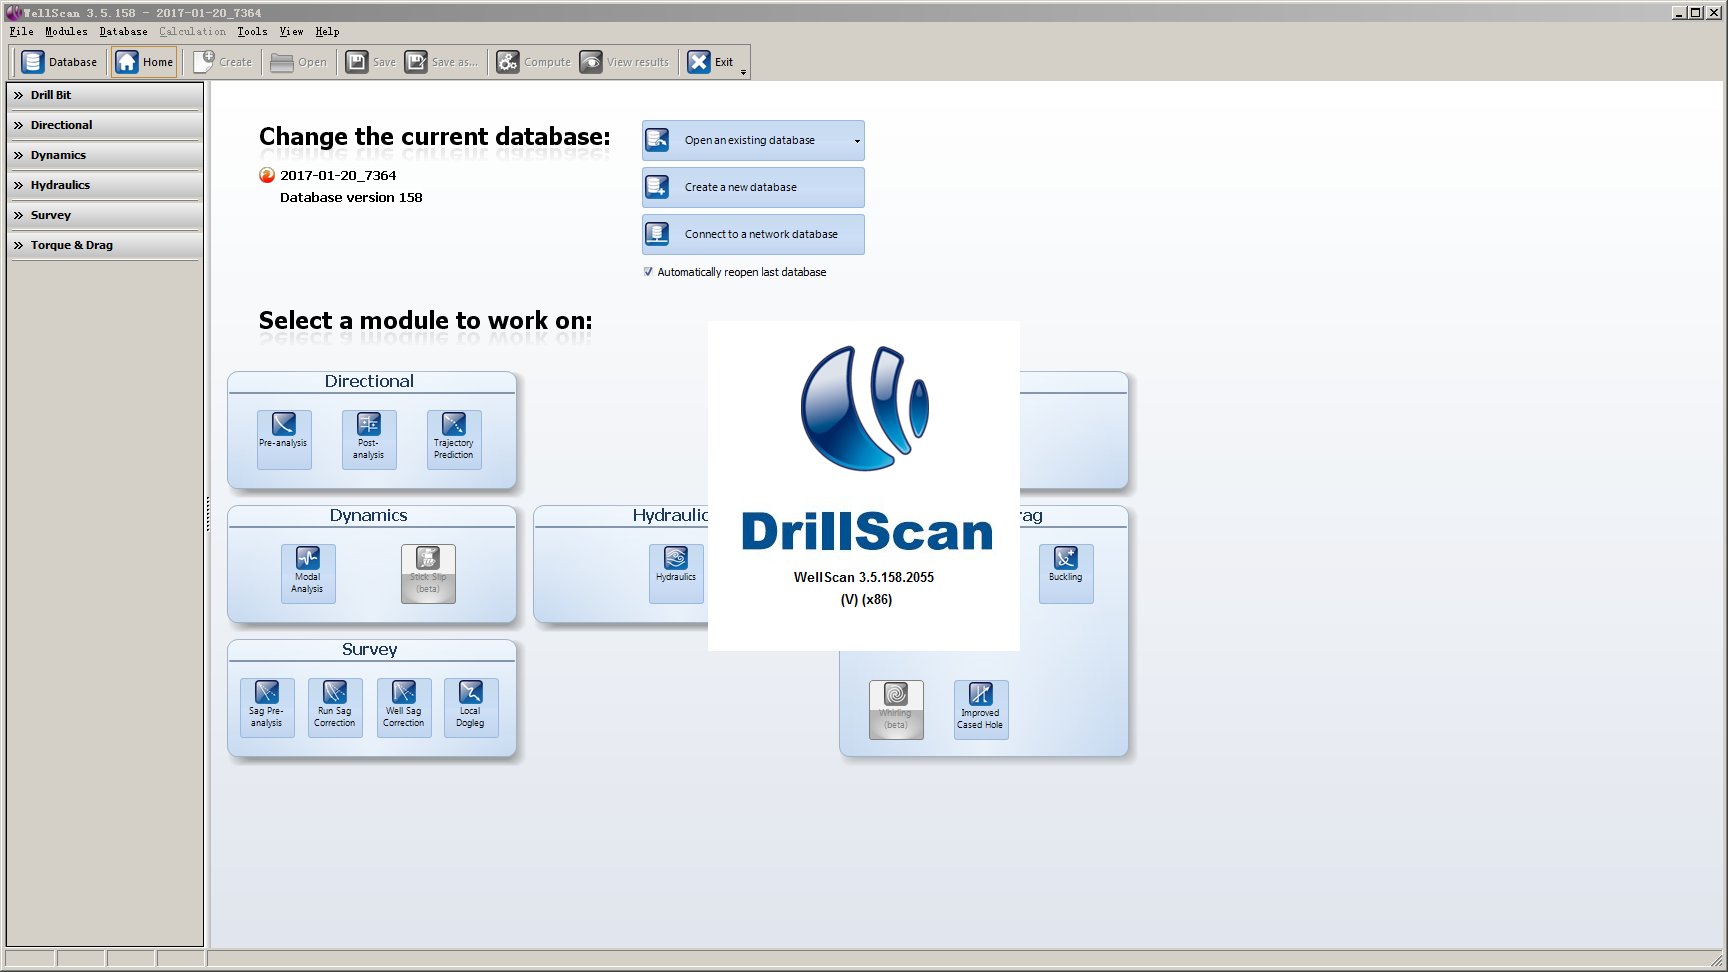This screenshot has width=1728, height=972.
Task: Open the Local Dogleg module
Action: click(471, 707)
